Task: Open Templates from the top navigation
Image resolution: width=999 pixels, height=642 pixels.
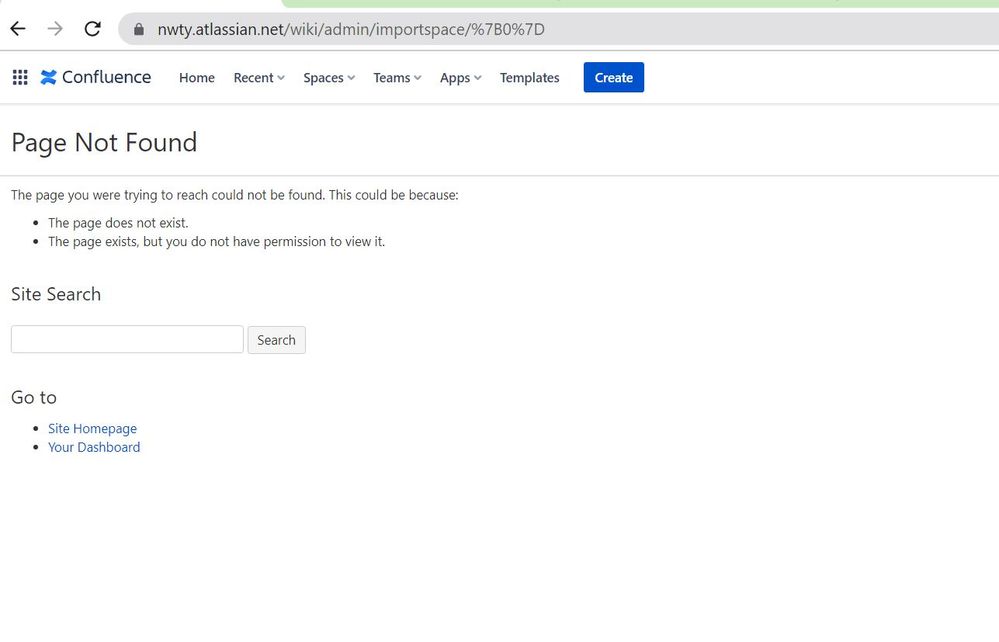Action: 529,78
